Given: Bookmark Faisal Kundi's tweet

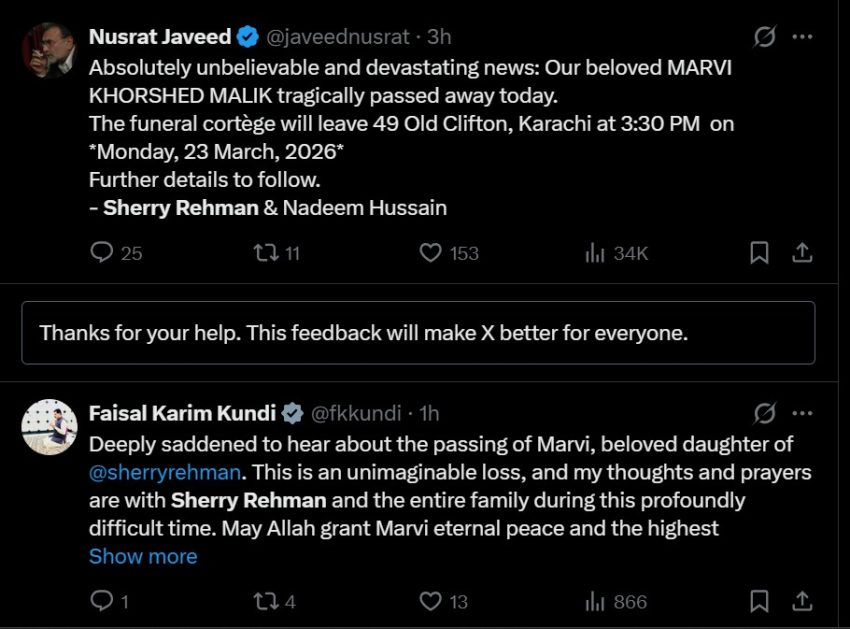Looking at the screenshot, I should tap(759, 601).
